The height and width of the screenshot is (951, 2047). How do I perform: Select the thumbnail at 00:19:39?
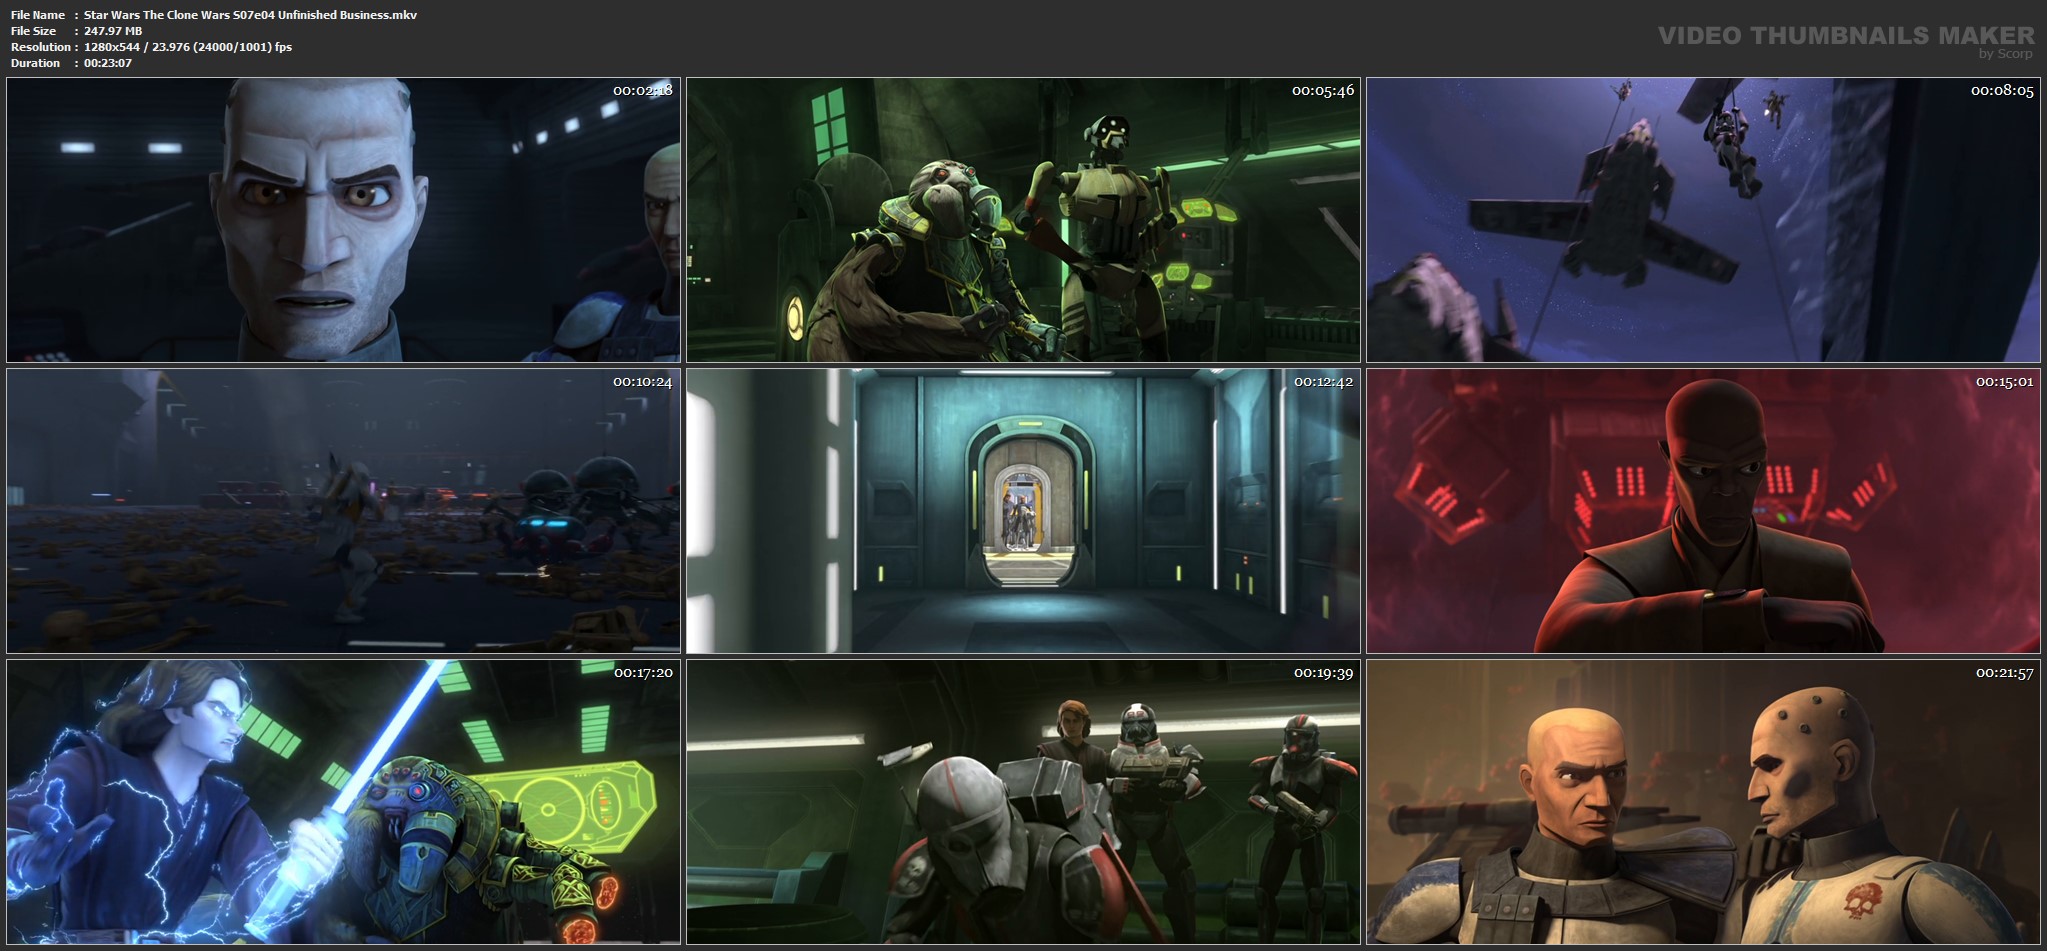[x=1023, y=802]
